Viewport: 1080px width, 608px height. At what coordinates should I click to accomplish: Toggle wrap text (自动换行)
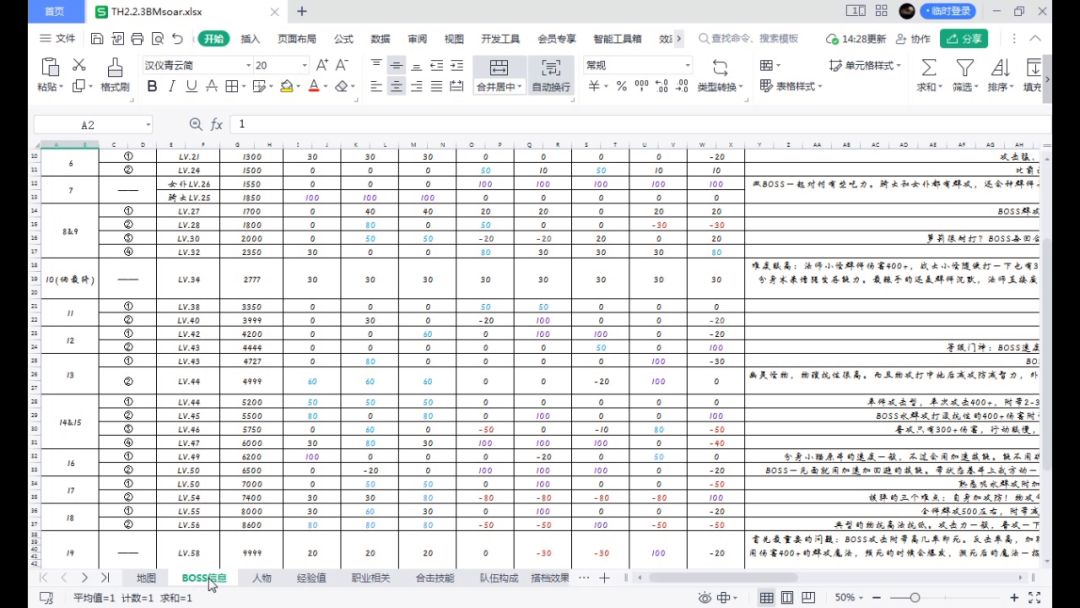[551, 75]
